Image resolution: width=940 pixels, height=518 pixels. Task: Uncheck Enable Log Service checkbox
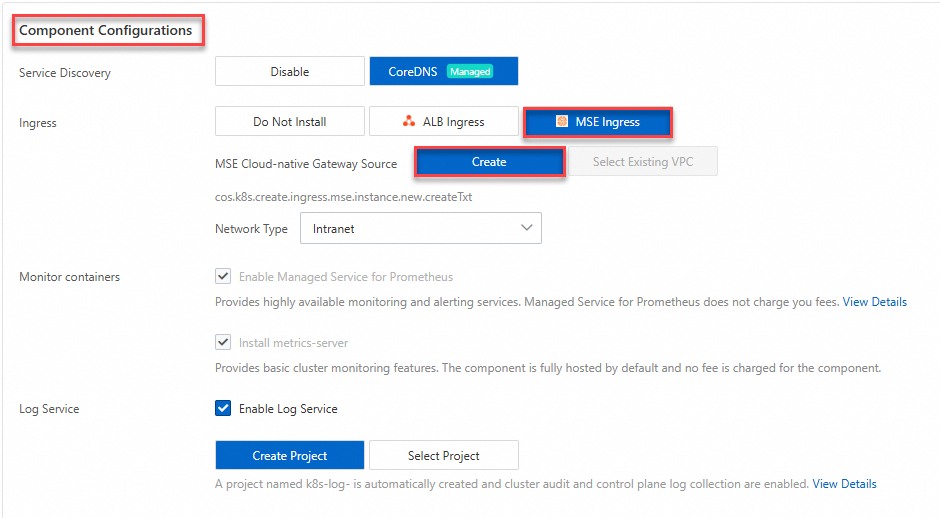click(223, 408)
